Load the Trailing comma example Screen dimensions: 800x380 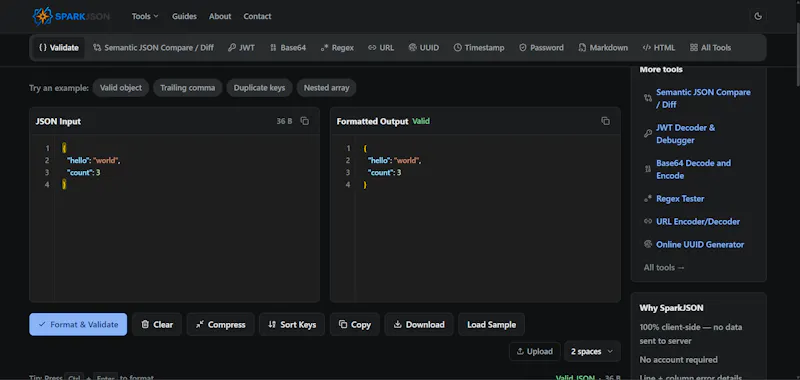188,88
